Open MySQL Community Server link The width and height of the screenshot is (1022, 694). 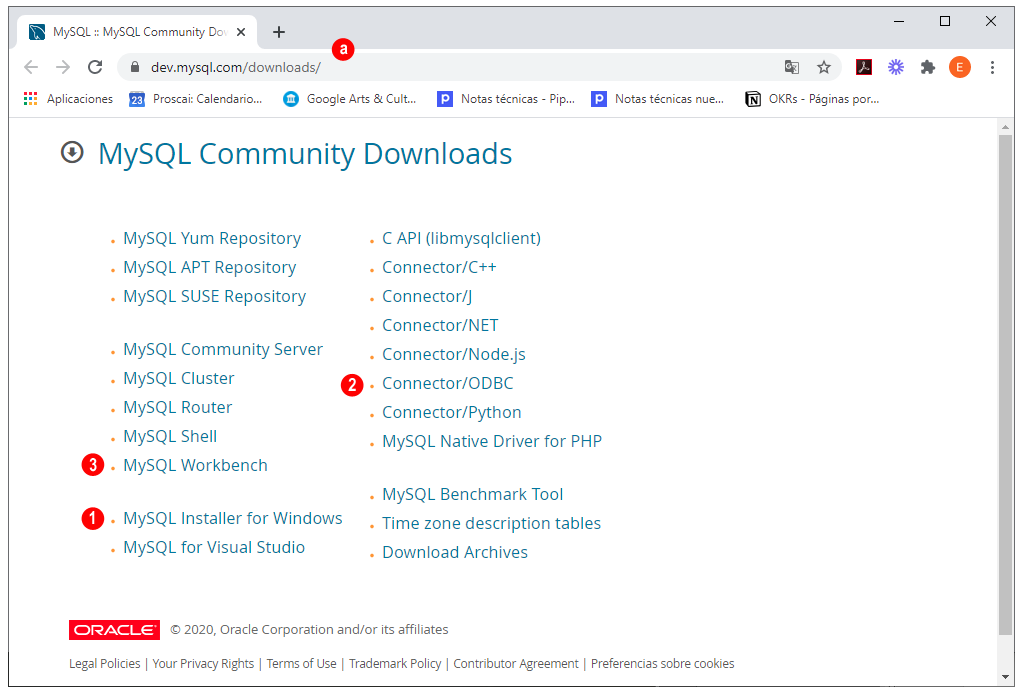coord(223,349)
